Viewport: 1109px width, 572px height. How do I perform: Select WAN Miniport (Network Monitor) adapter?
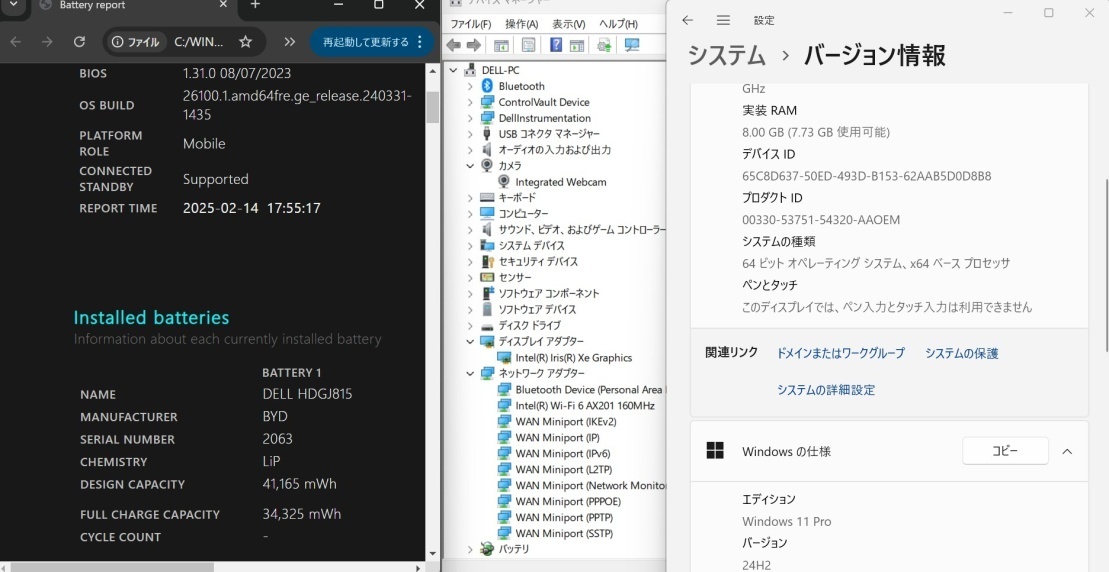point(590,485)
